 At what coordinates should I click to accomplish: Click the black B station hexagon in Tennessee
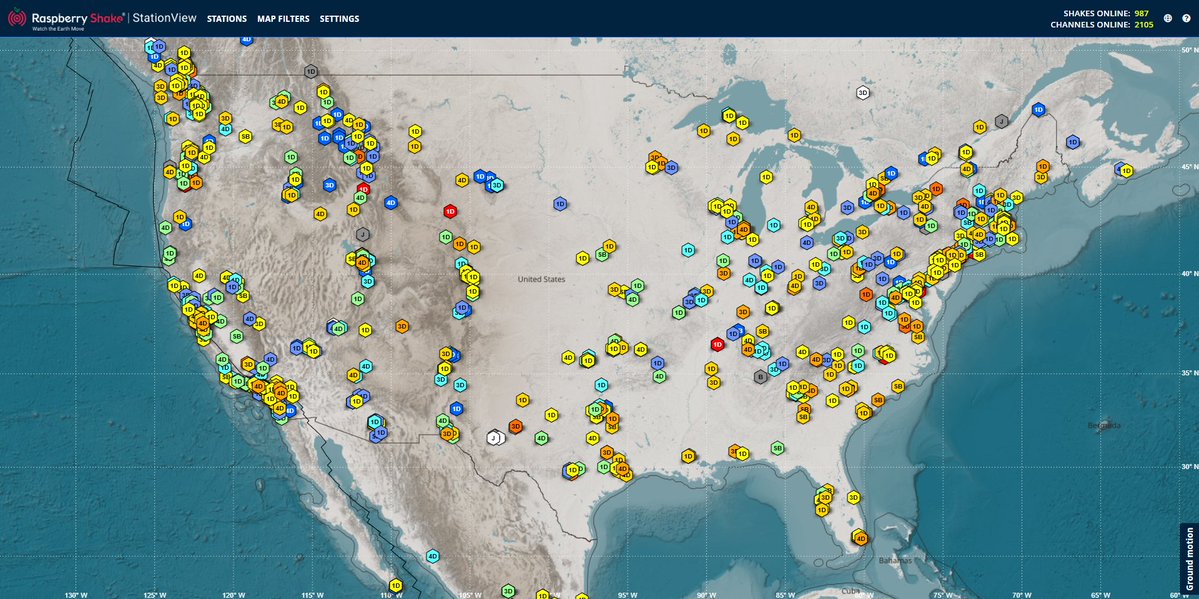coord(761,376)
